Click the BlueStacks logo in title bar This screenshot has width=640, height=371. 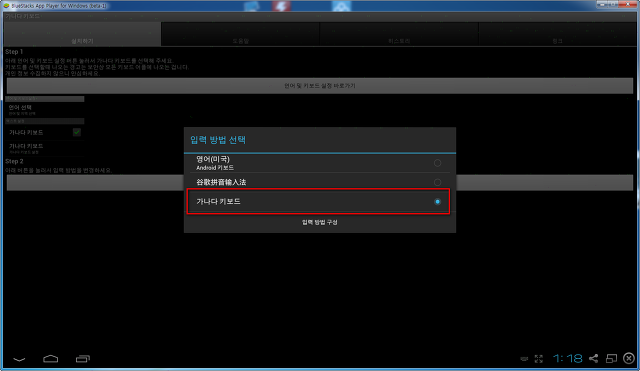pyautogui.click(x=7, y=5)
